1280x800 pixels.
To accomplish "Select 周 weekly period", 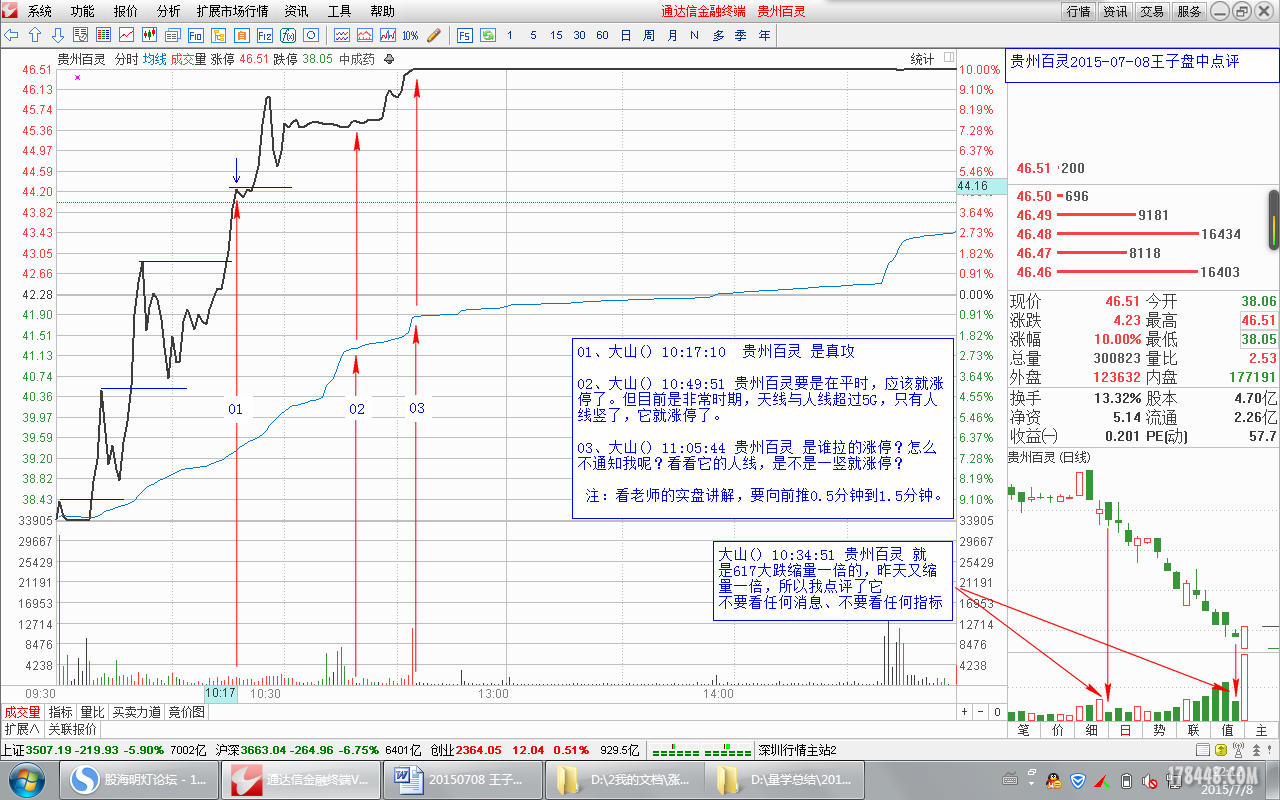I will (649, 35).
